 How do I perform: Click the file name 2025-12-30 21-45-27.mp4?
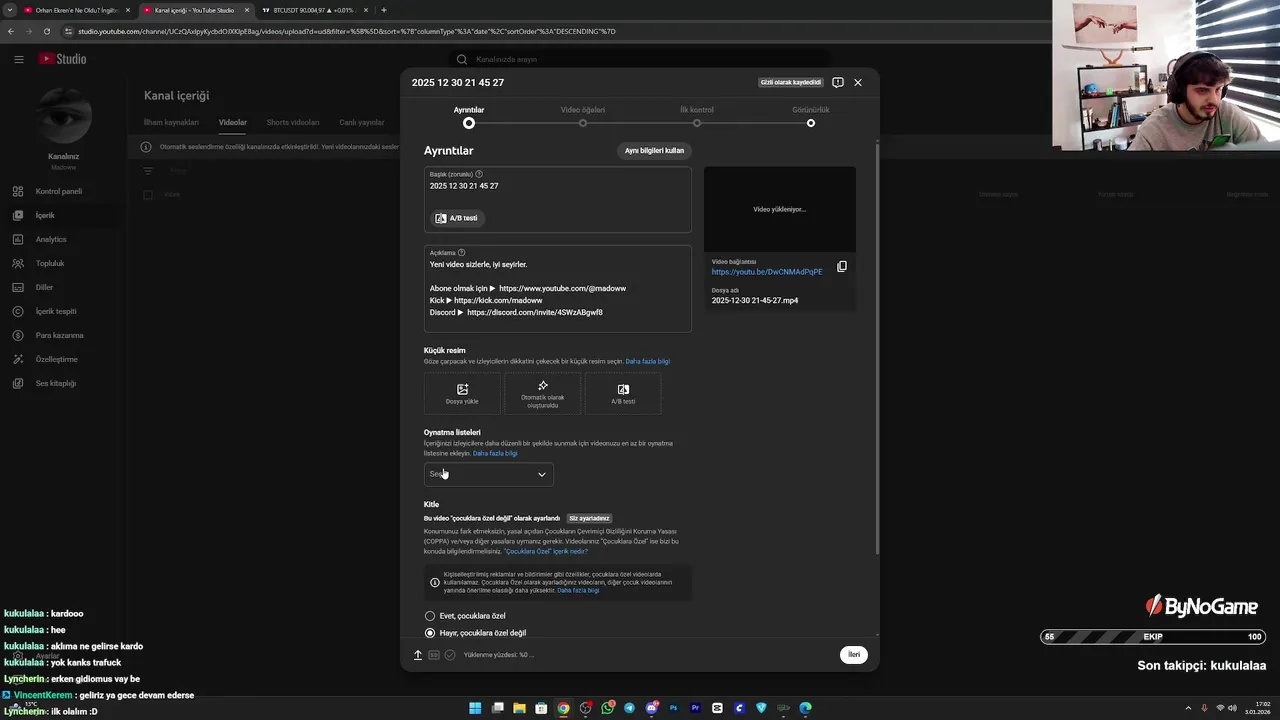pos(755,300)
